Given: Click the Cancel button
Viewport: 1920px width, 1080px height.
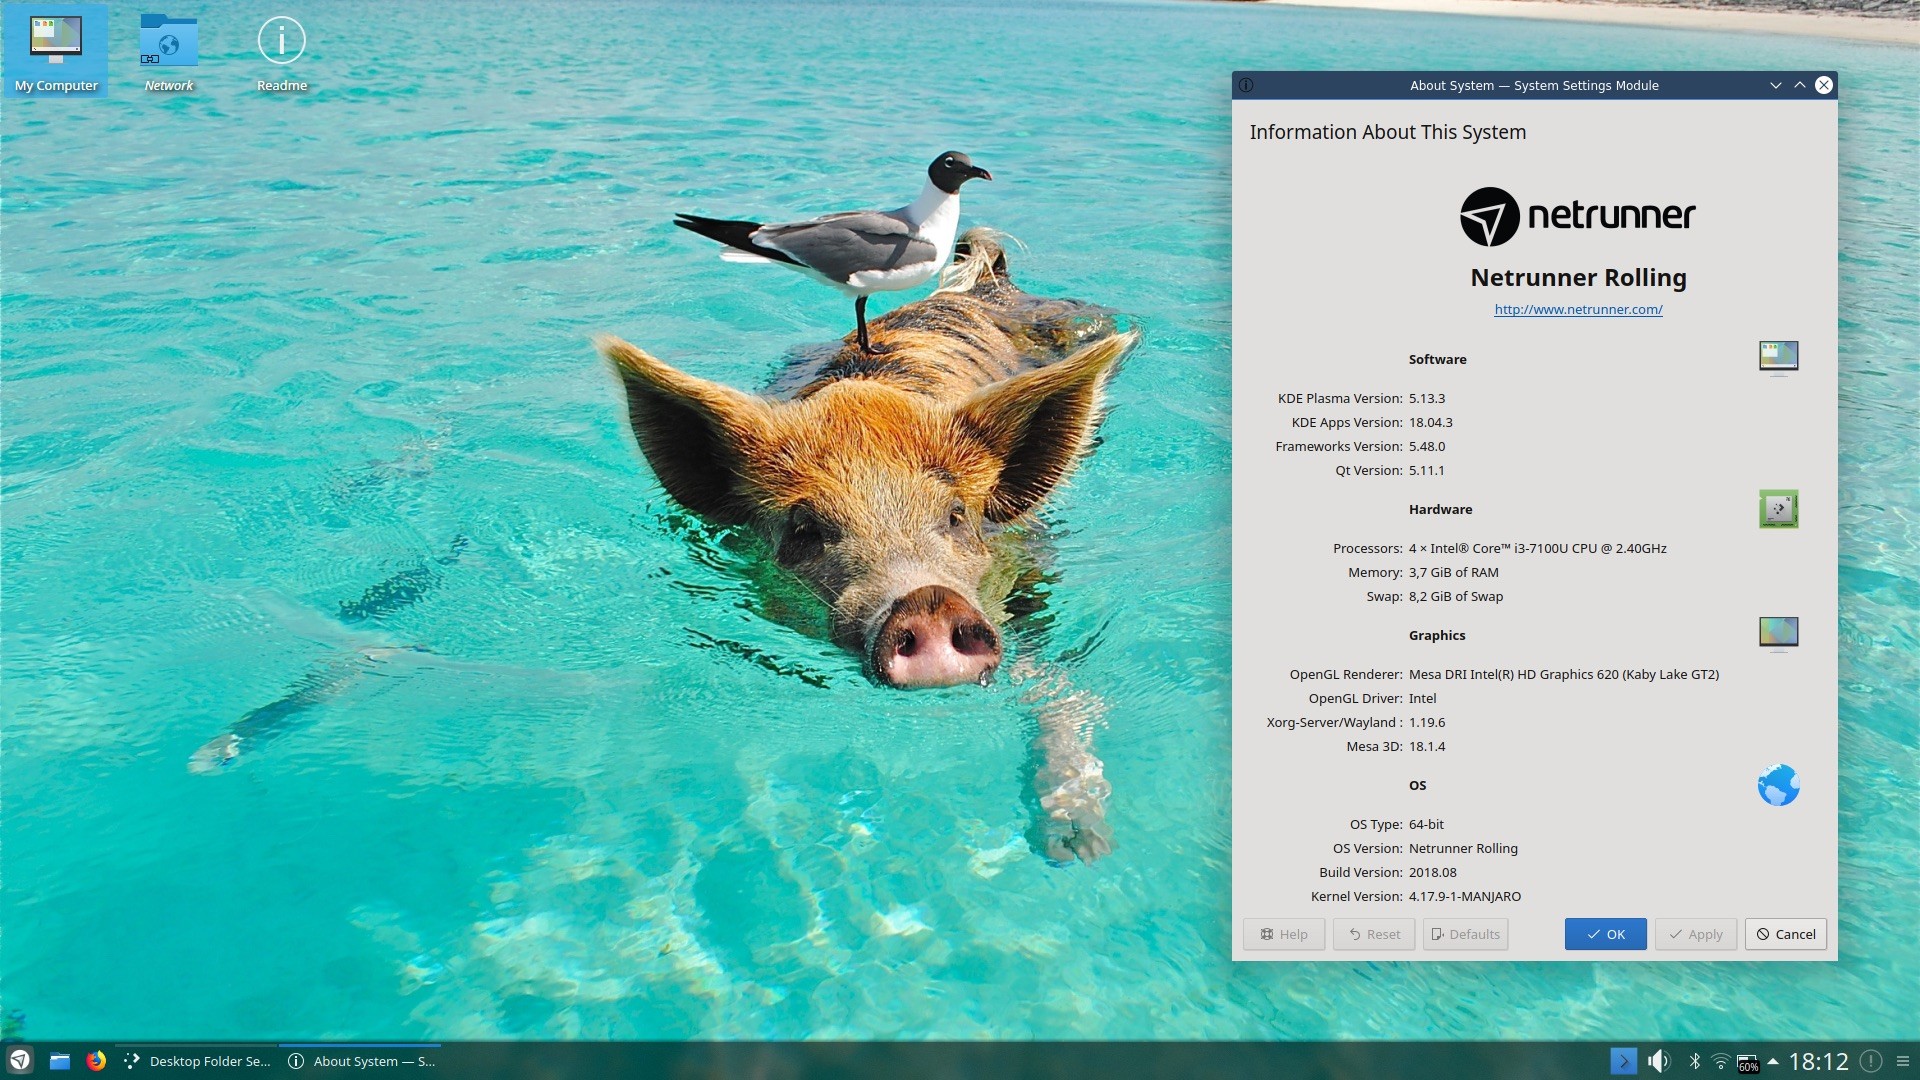Looking at the screenshot, I should pos(1786,934).
